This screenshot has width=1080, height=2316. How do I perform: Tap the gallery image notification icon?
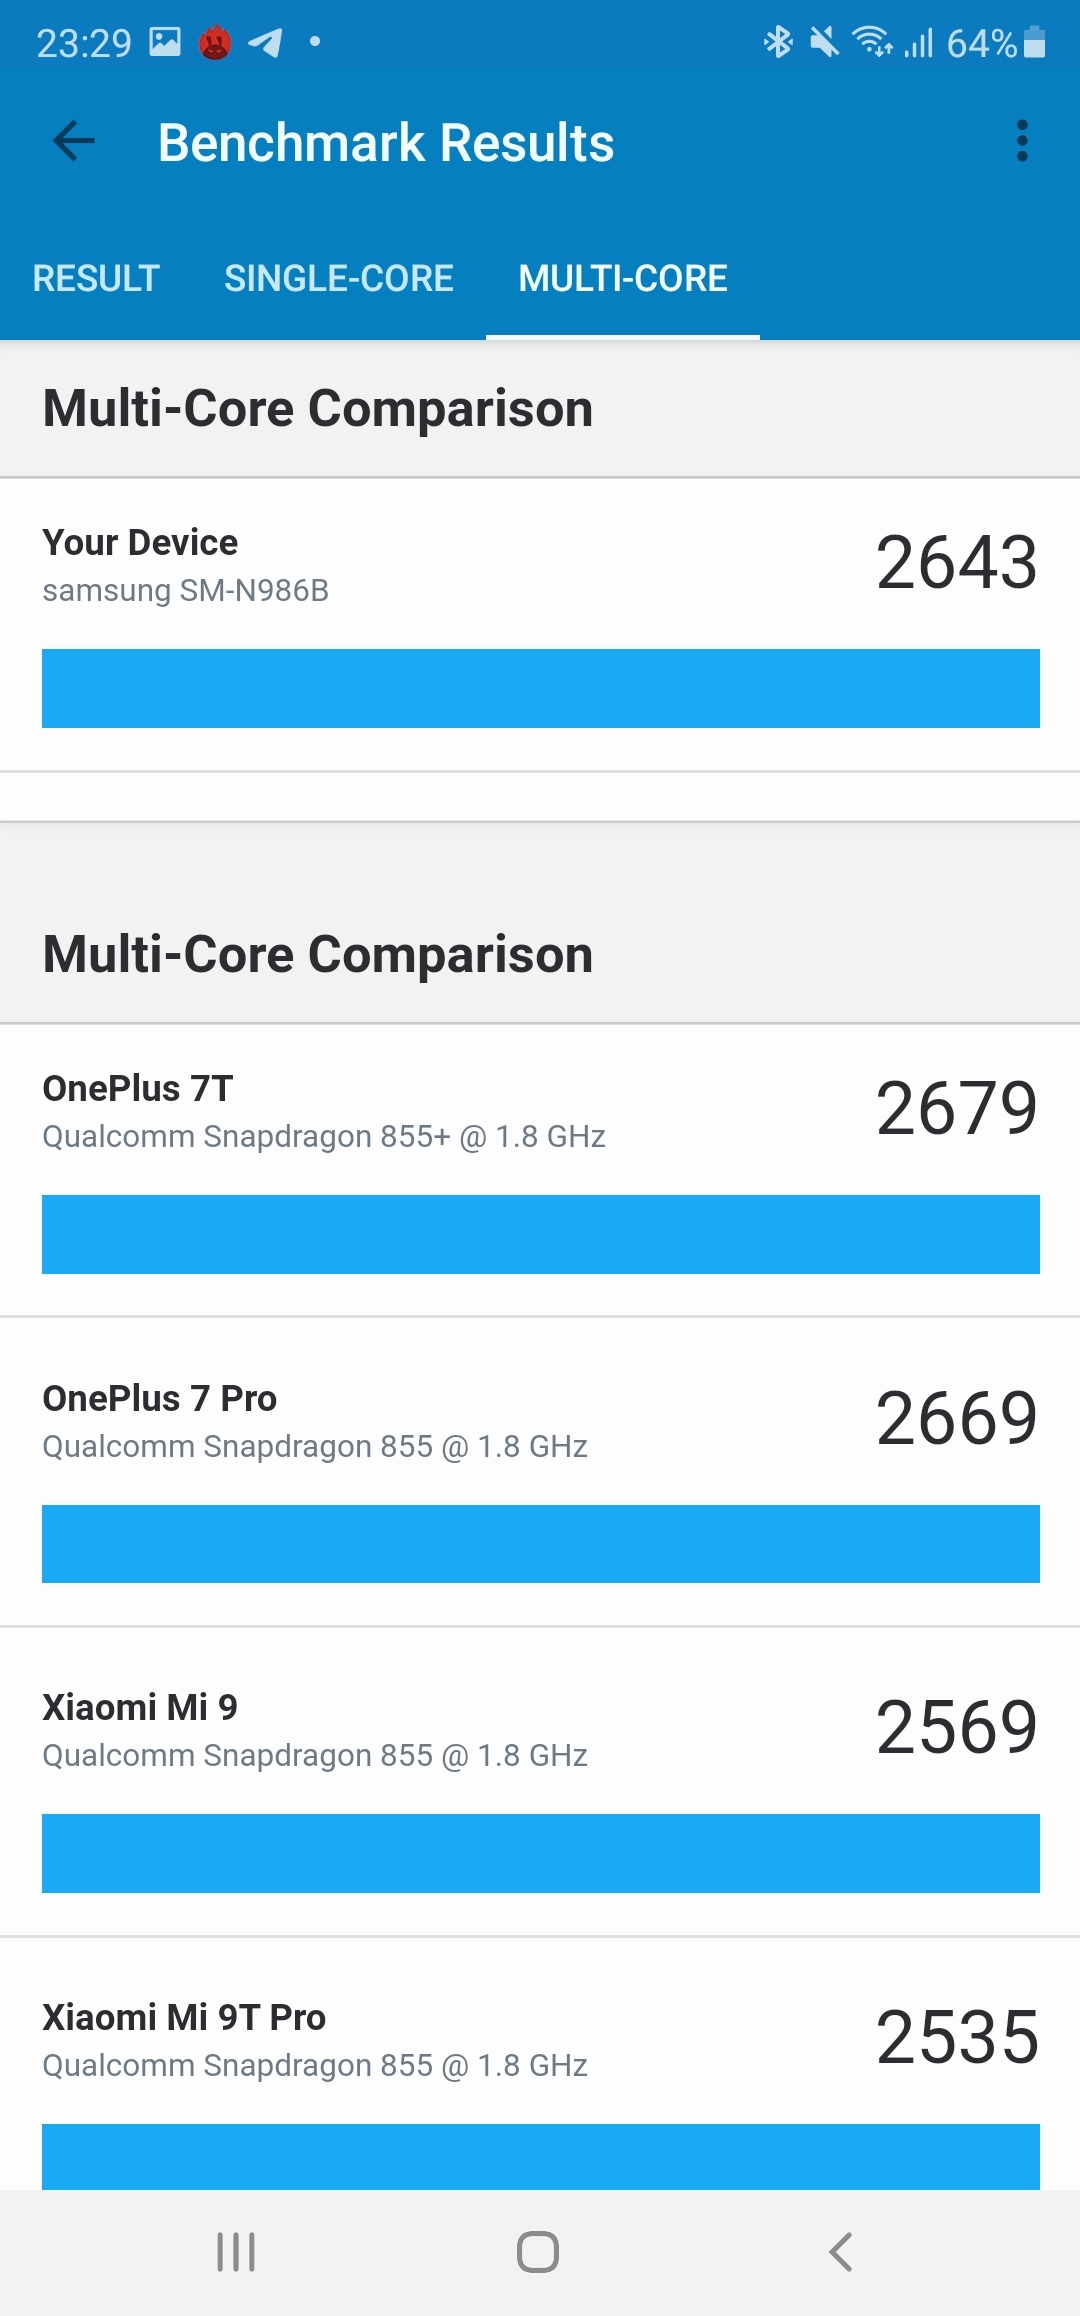[165, 42]
